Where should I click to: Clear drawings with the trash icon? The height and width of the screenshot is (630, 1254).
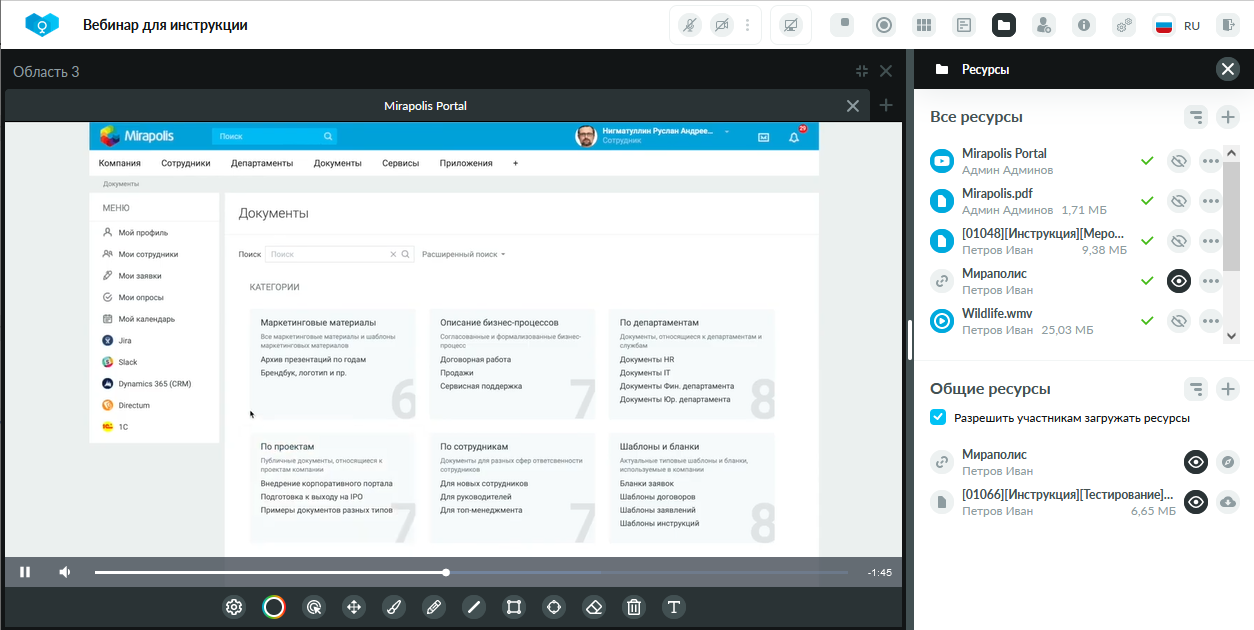coord(634,607)
